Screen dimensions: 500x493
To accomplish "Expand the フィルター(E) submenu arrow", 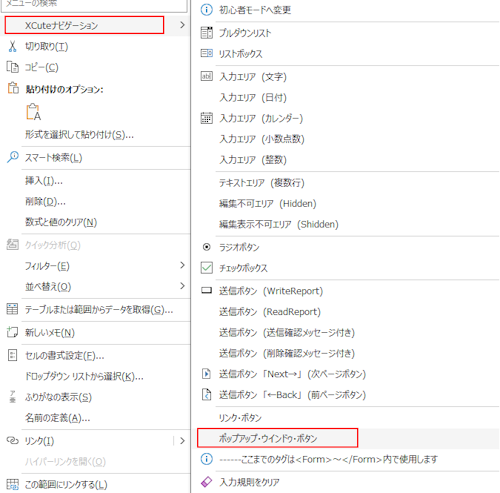I will (x=182, y=265).
